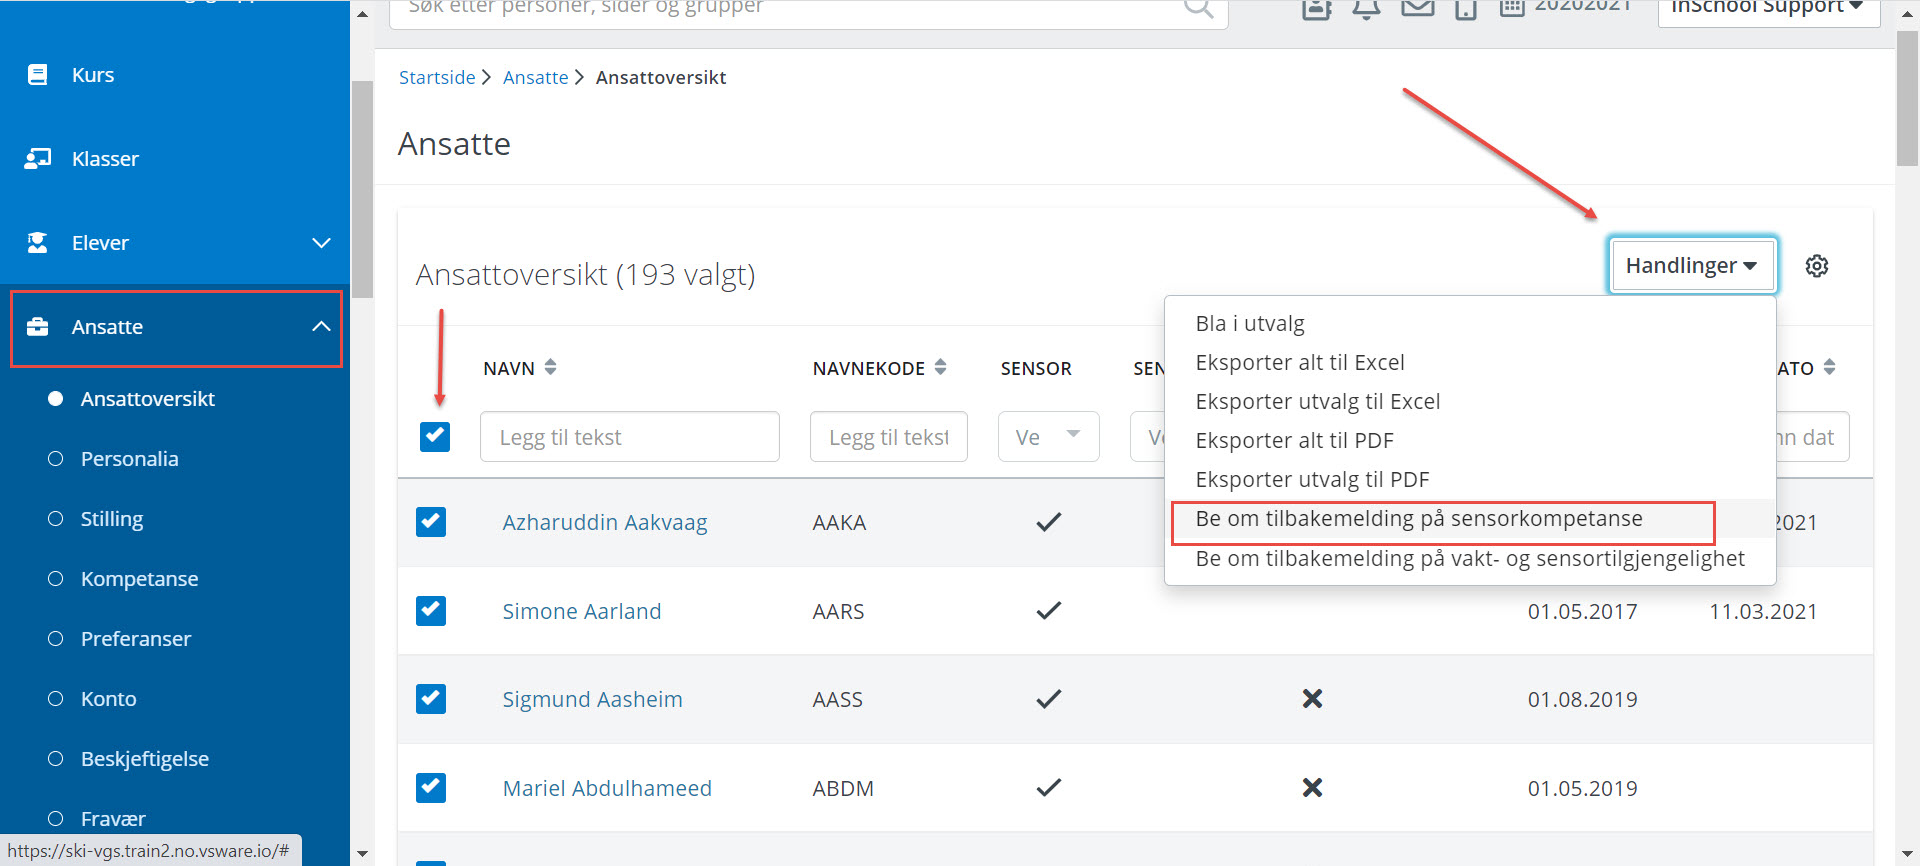Image resolution: width=1920 pixels, height=866 pixels.
Task: Open Mariel Abdulhameed employee link
Action: point(607,788)
